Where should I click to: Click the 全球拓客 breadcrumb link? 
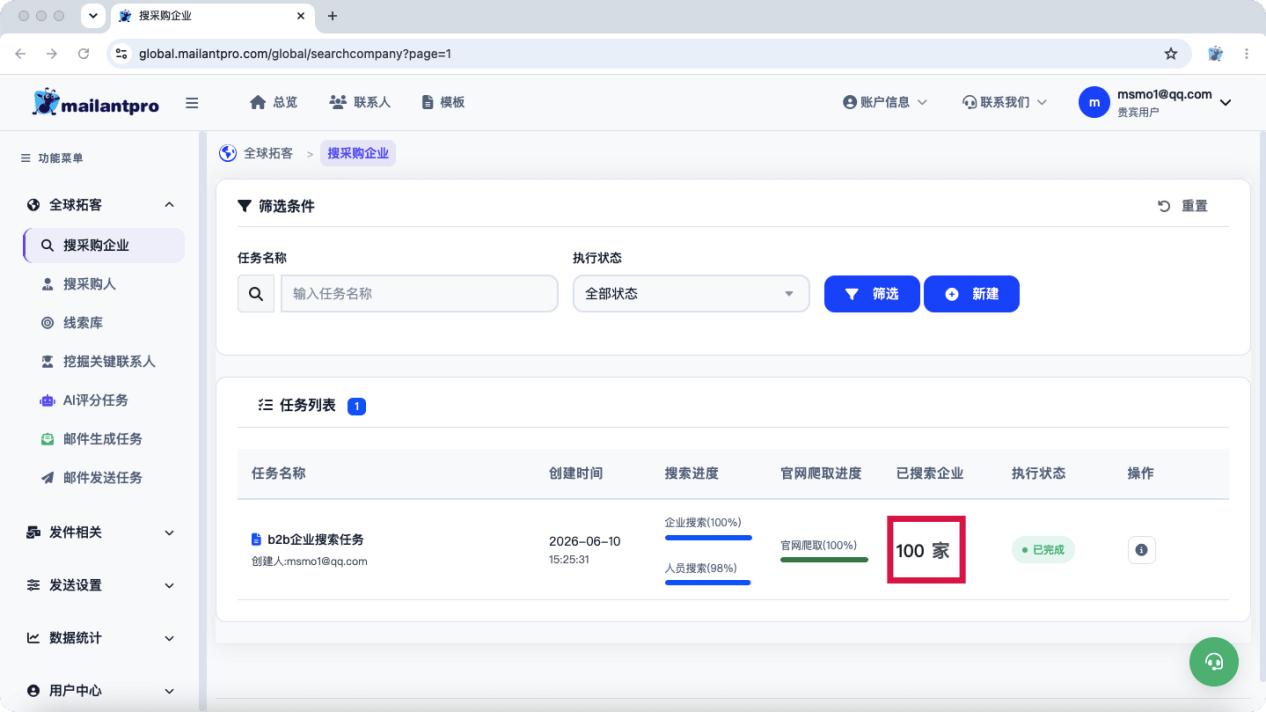pos(268,153)
